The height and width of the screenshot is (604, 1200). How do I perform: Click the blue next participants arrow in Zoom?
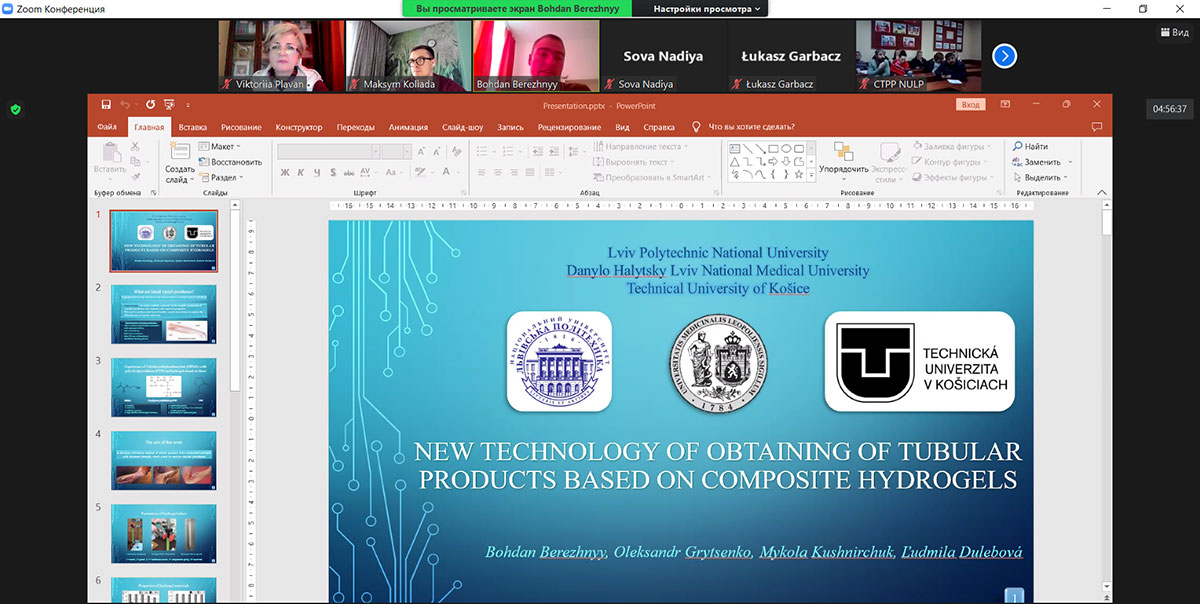1004,56
